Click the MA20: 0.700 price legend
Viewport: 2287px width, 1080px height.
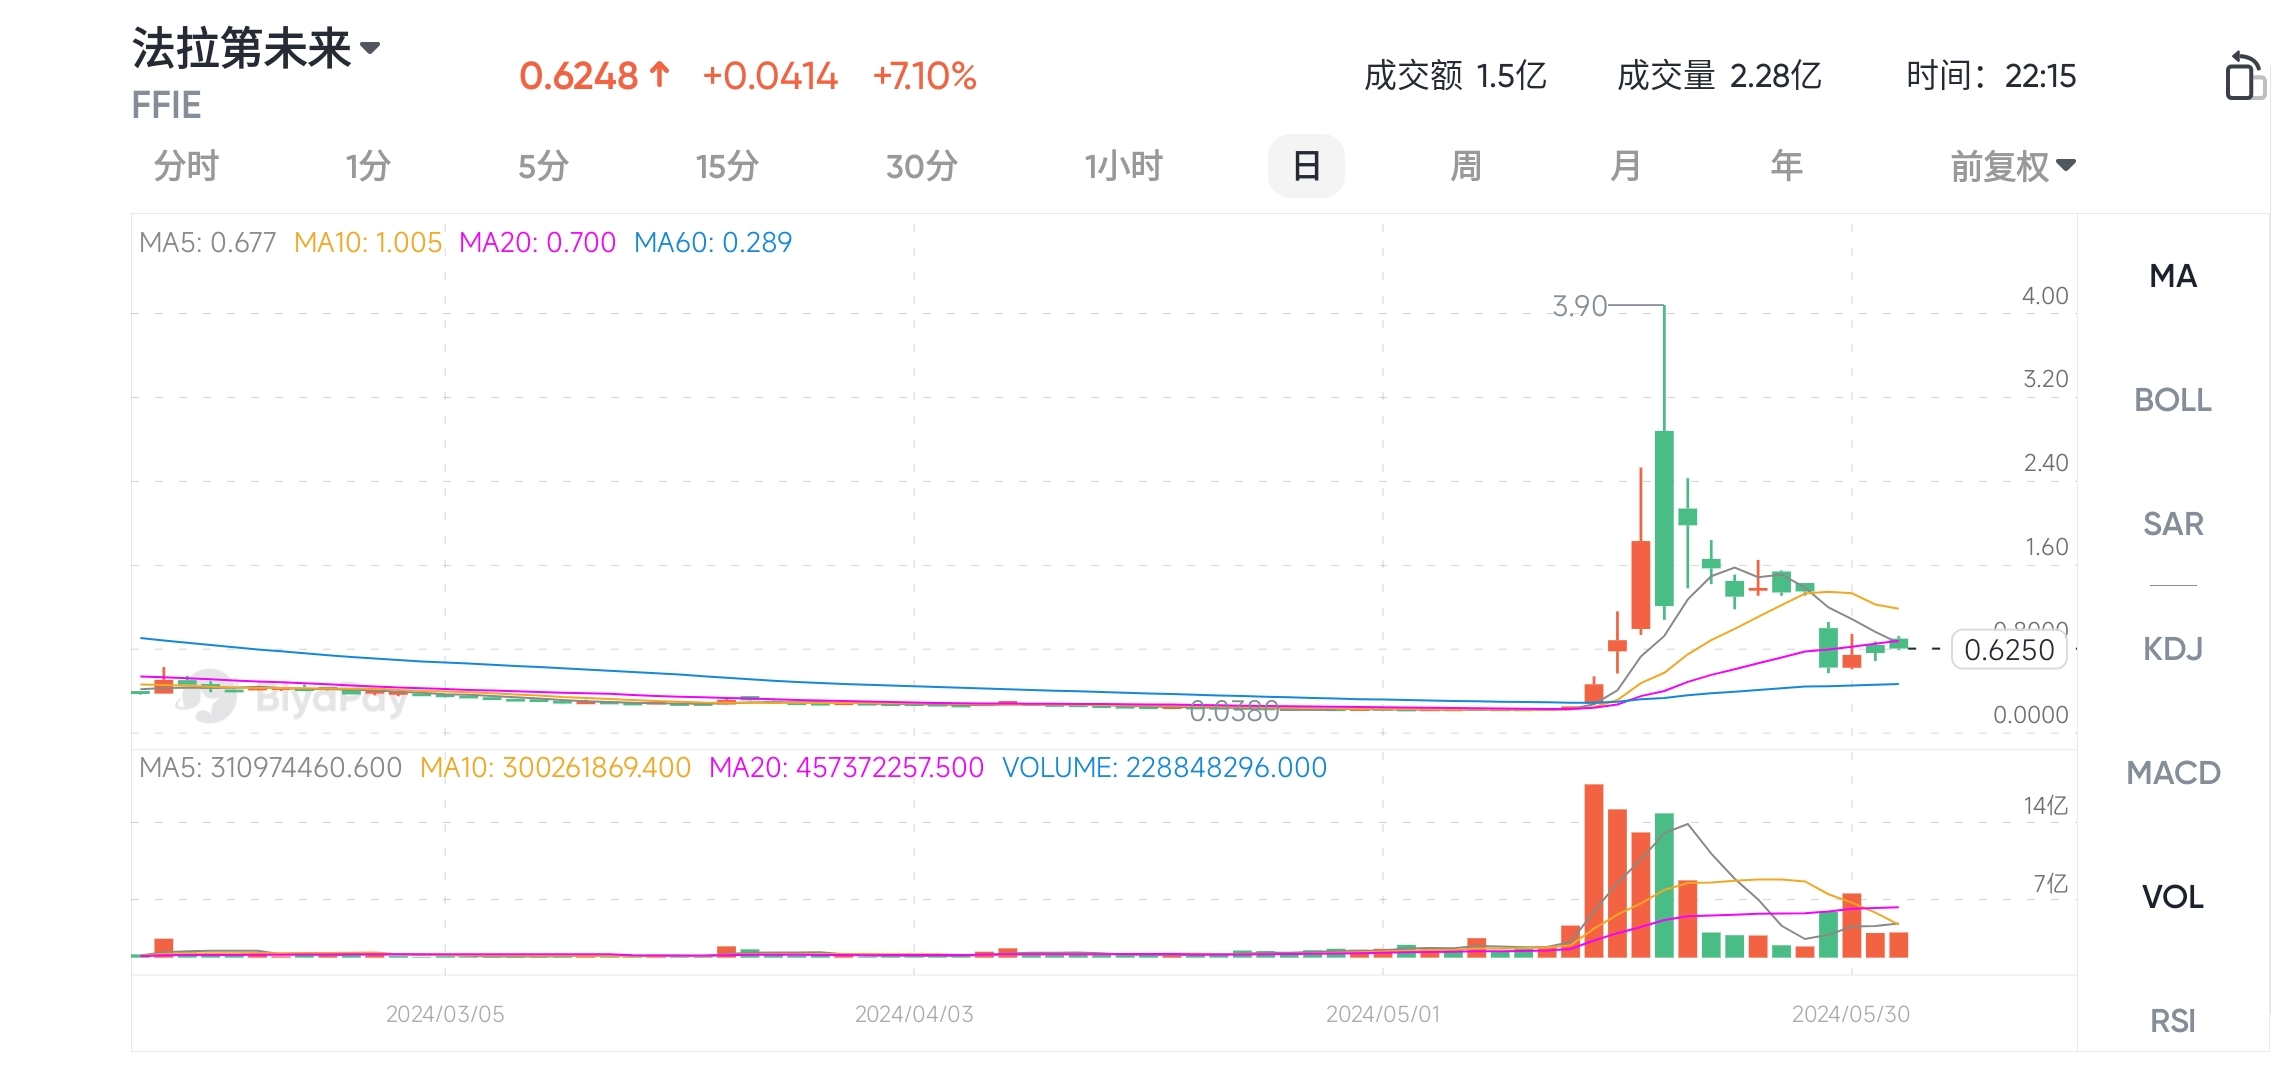pyautogui.click(x=537, y=243)
